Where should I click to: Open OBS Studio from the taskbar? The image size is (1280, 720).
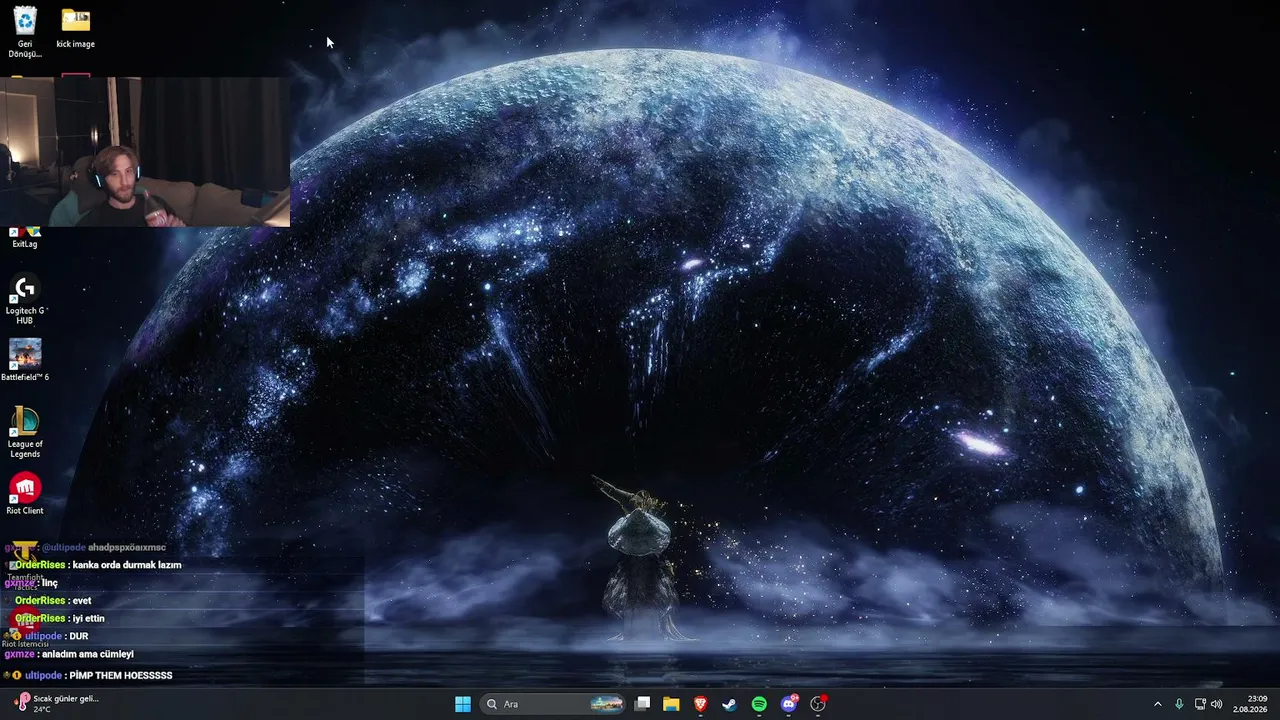tap(818, 704)
